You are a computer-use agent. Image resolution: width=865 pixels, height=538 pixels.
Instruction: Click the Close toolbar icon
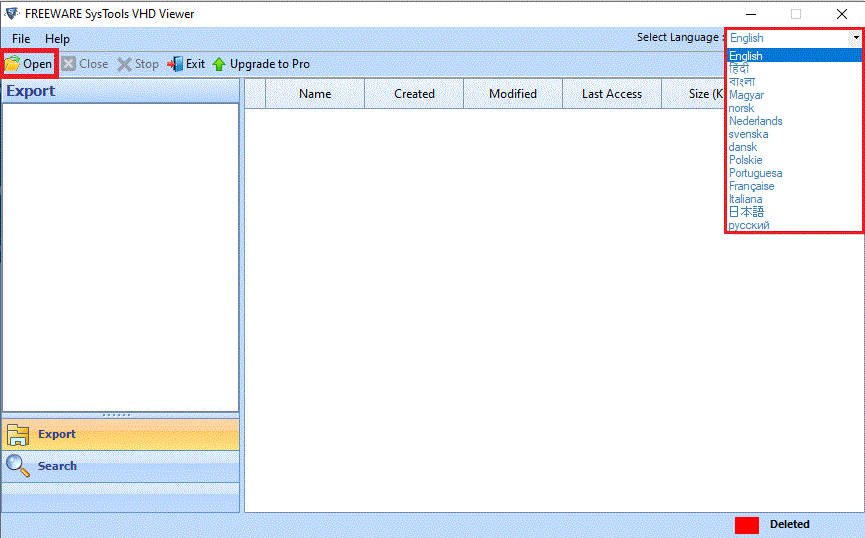coord(69,64)
